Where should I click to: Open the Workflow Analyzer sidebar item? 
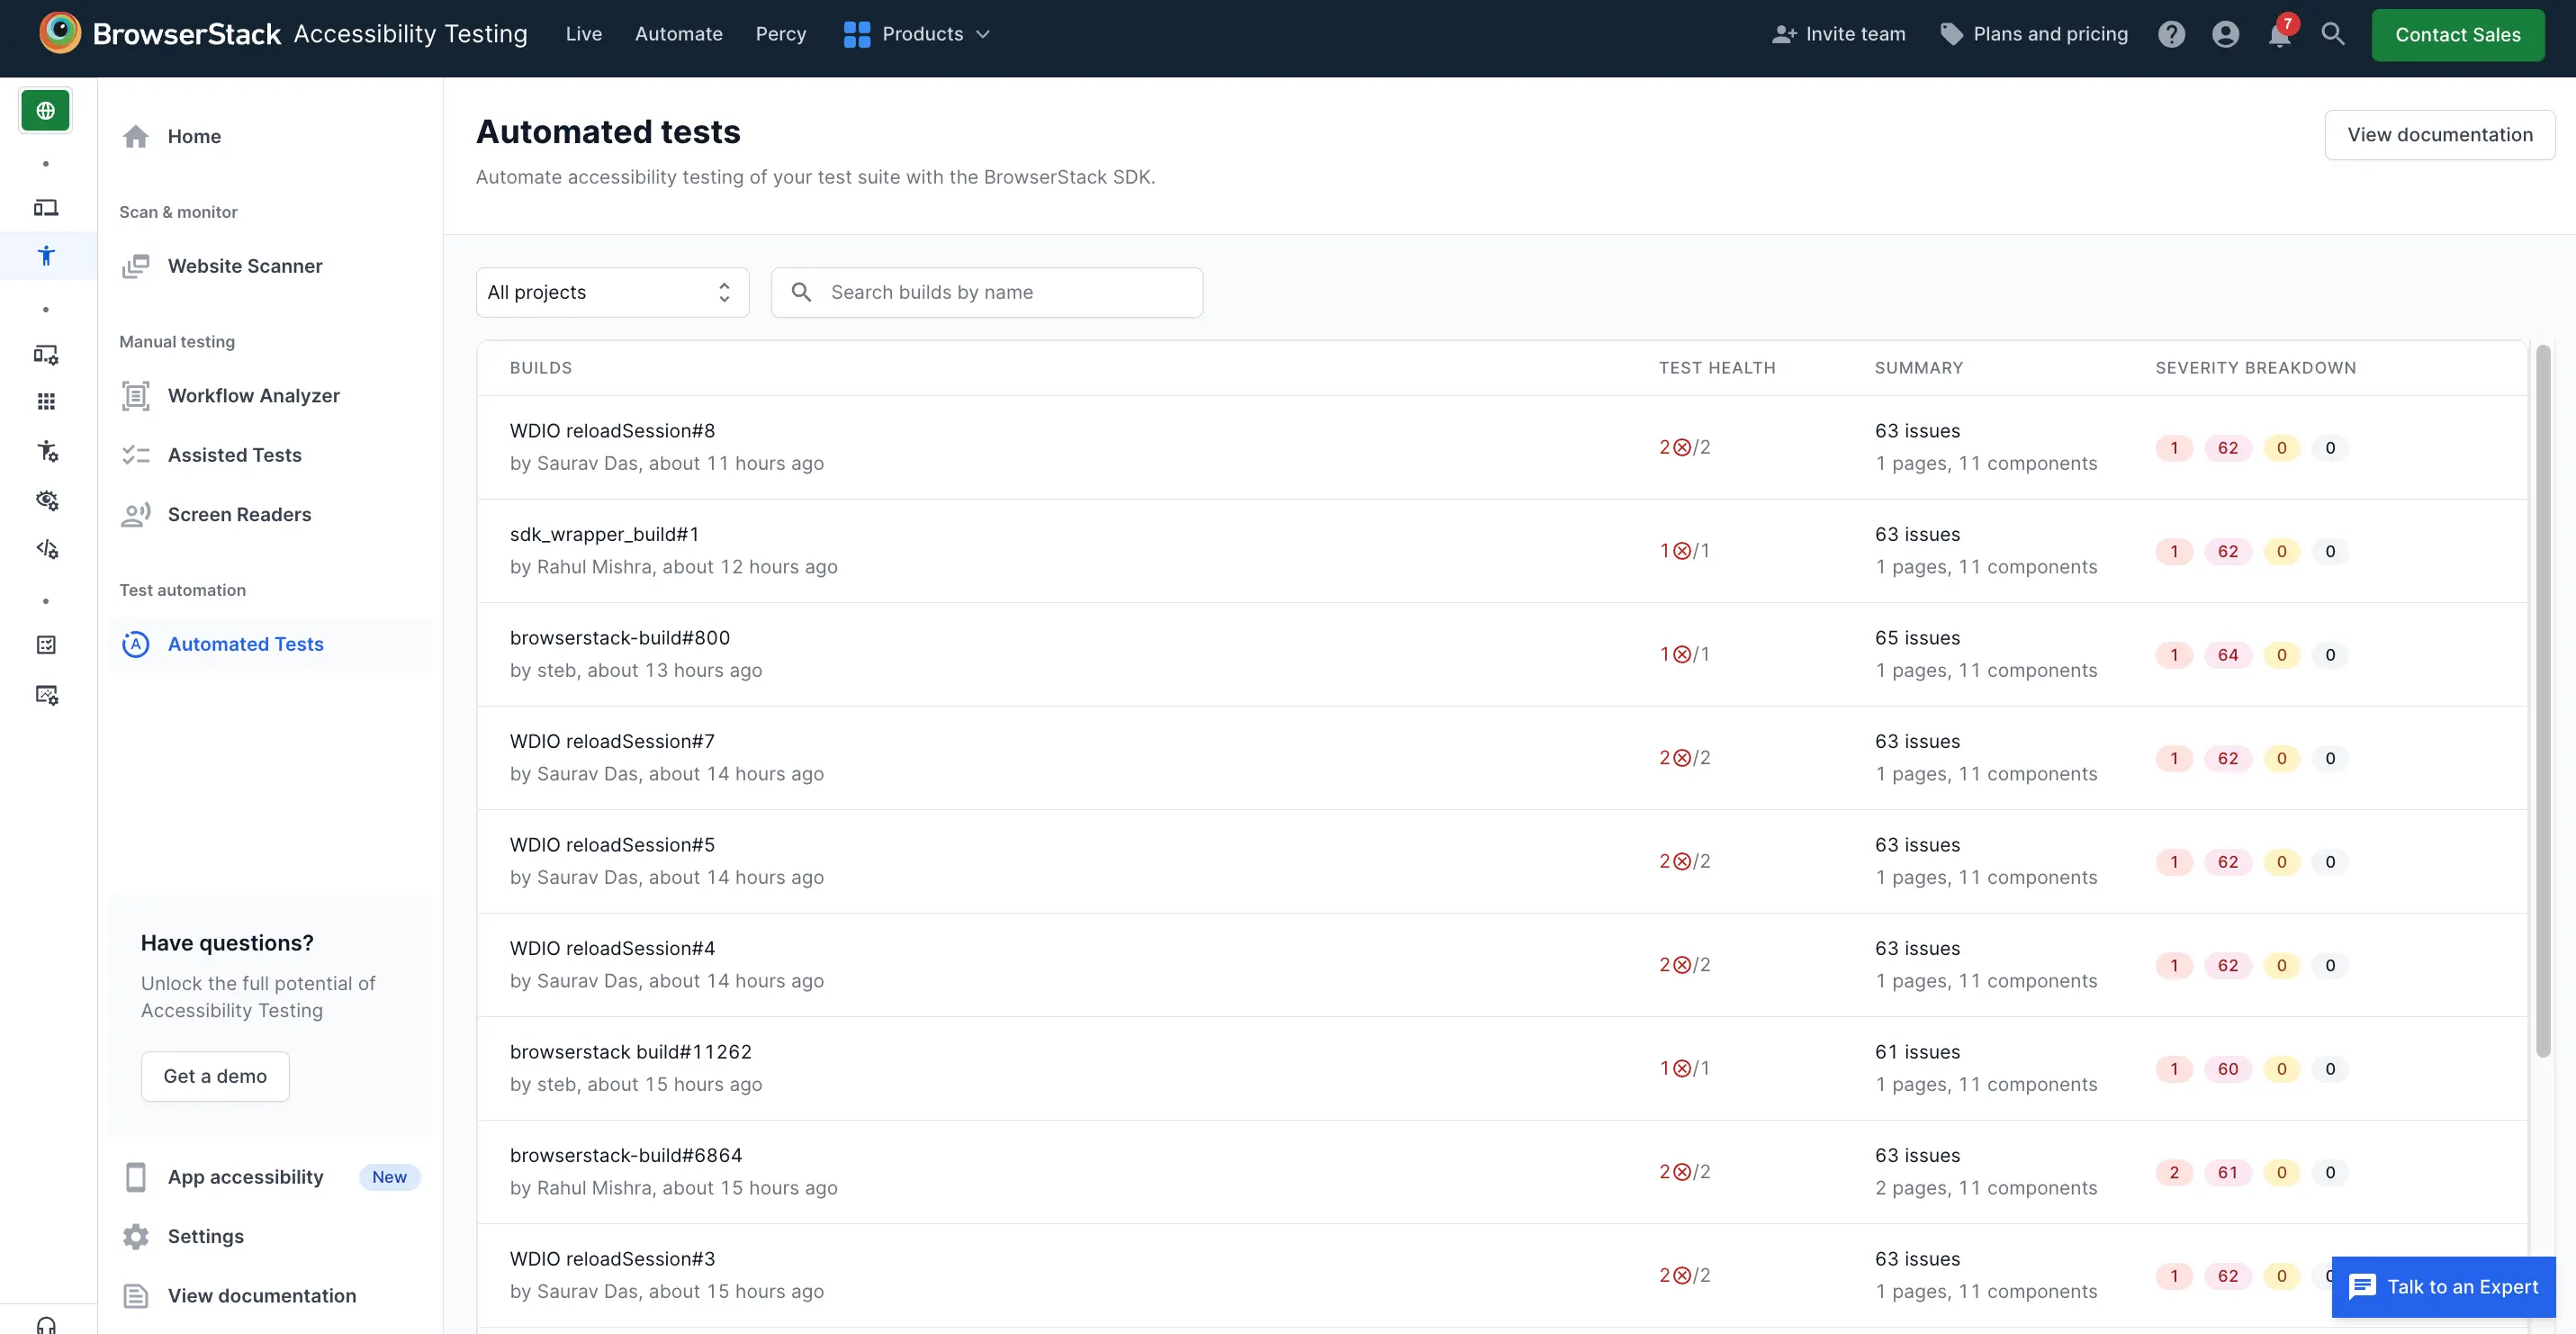(x=253, y=396)
